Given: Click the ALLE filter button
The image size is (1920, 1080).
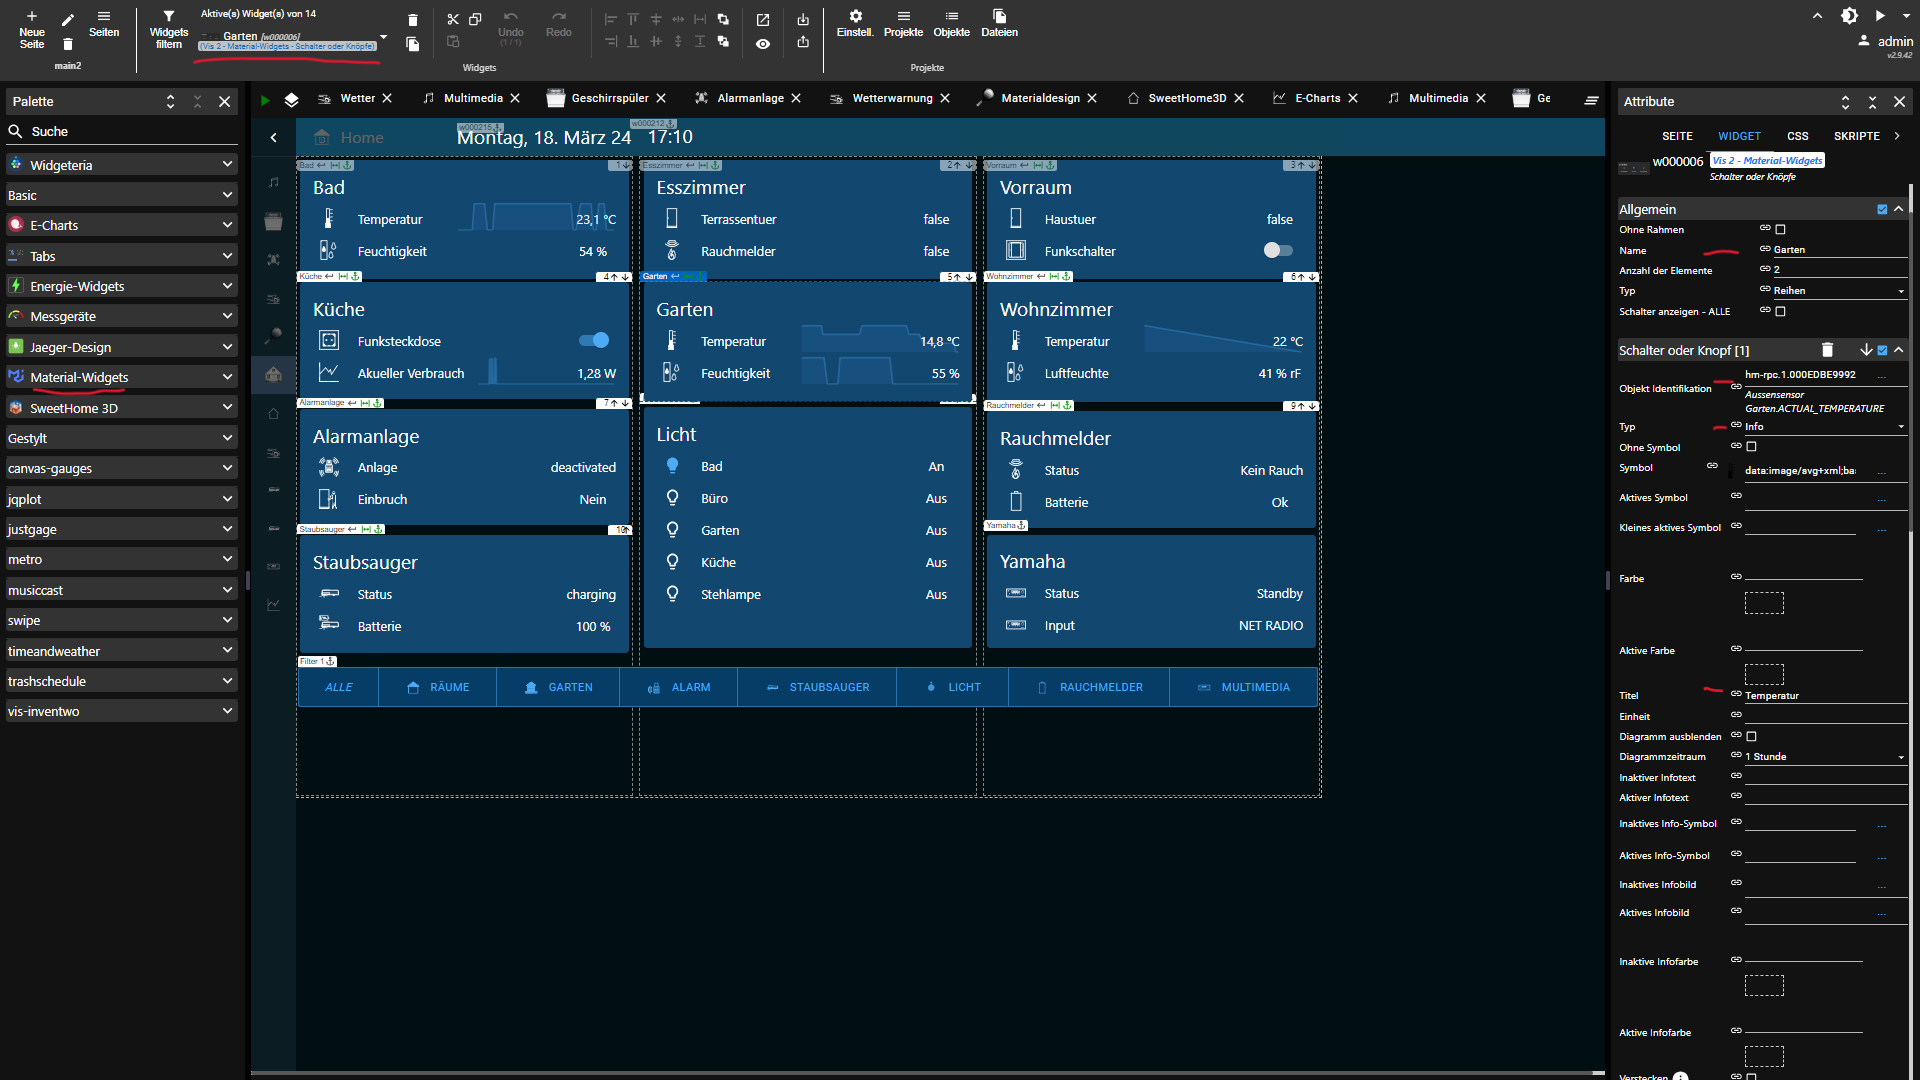Looking at the screenshot, I should click(x=339, y=687).
